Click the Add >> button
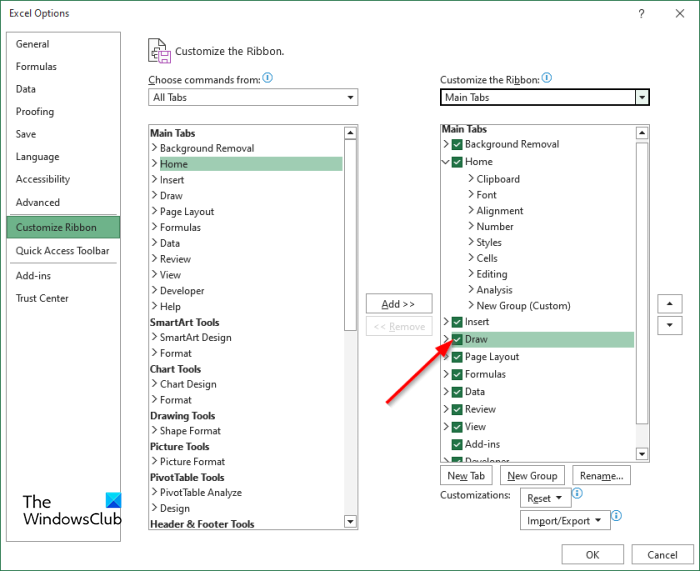 [x=399, y=304]
